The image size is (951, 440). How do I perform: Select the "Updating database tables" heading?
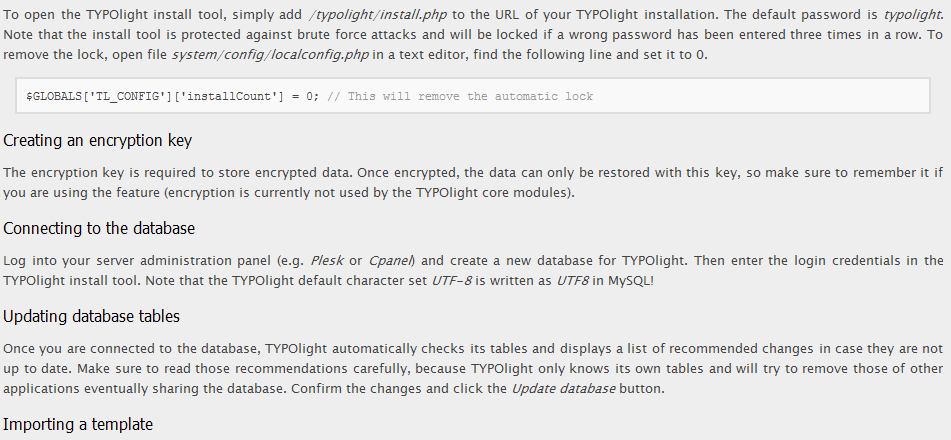point(91,317)
